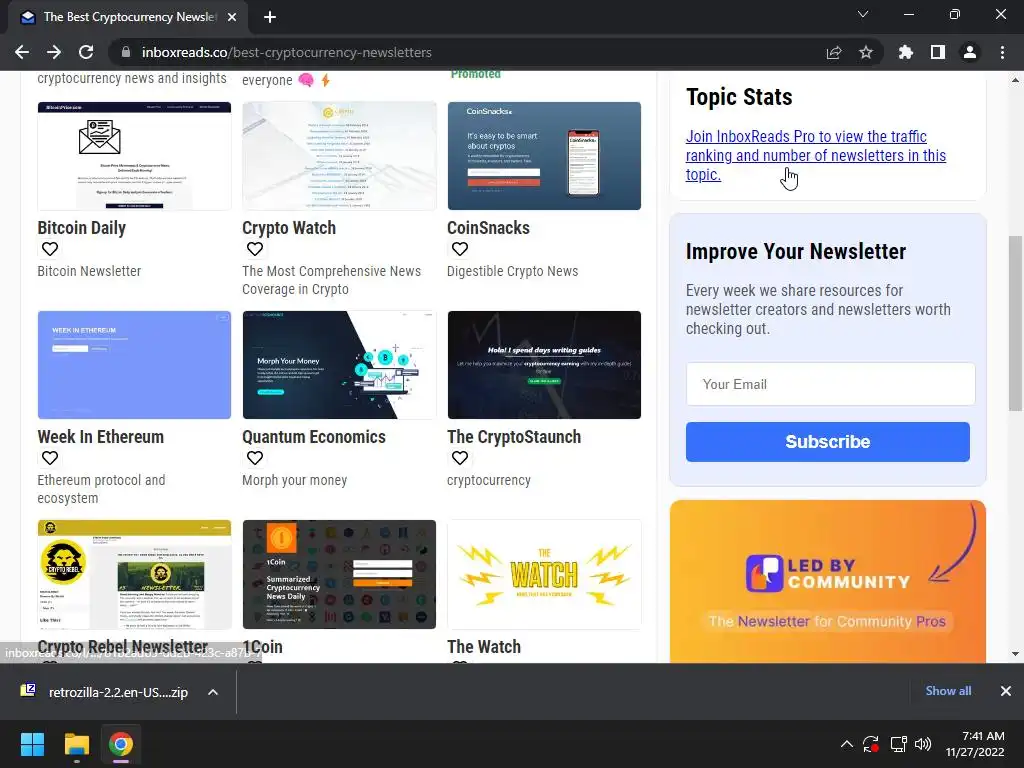Click the browser forward arrow
Viewport: 1024px width, 768px height.
coord(54,52)
